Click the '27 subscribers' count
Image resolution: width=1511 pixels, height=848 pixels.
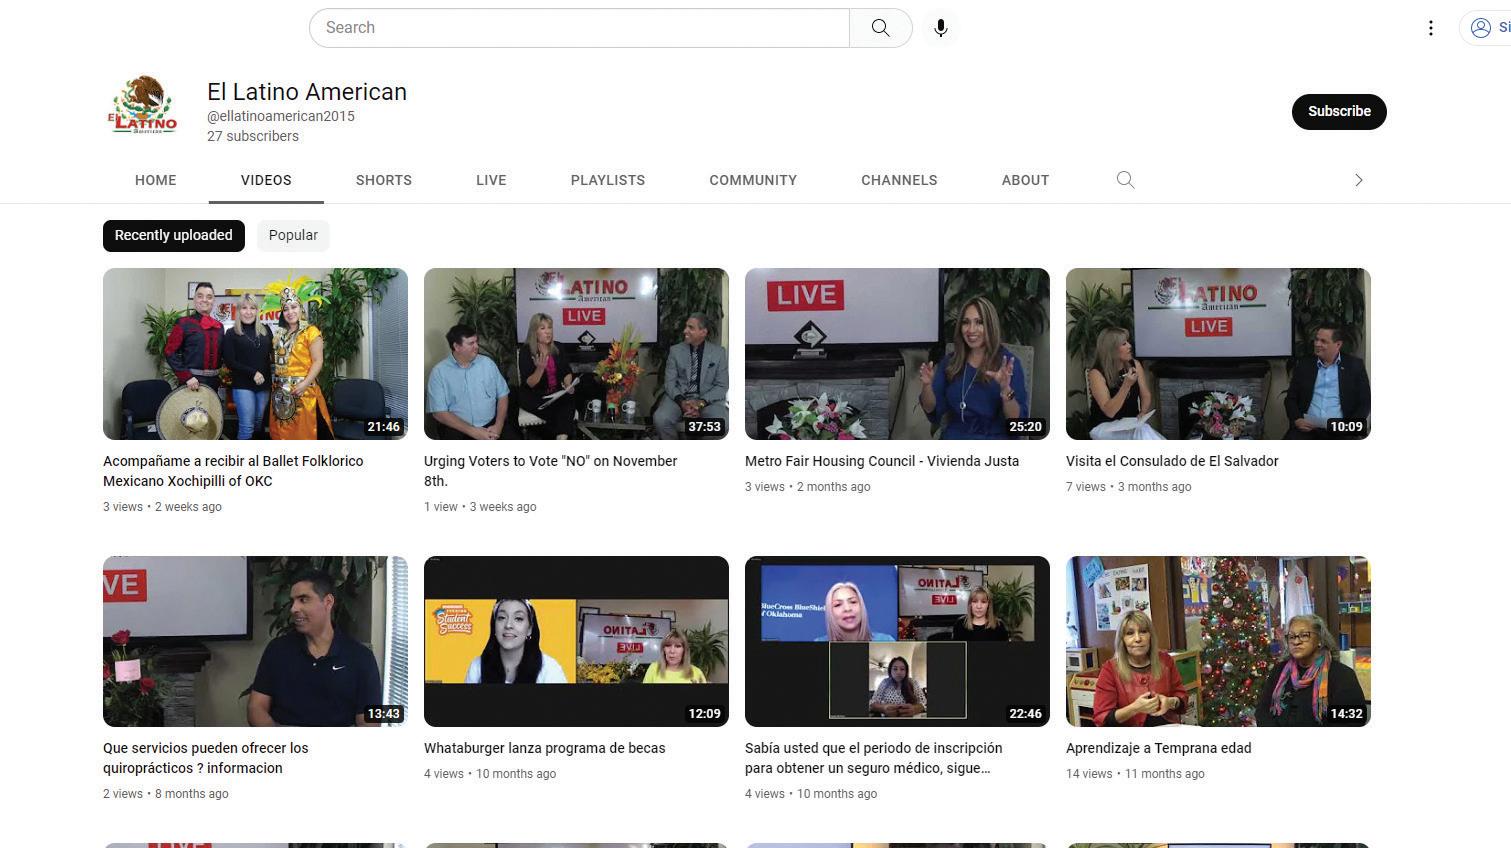click(253, 136)
